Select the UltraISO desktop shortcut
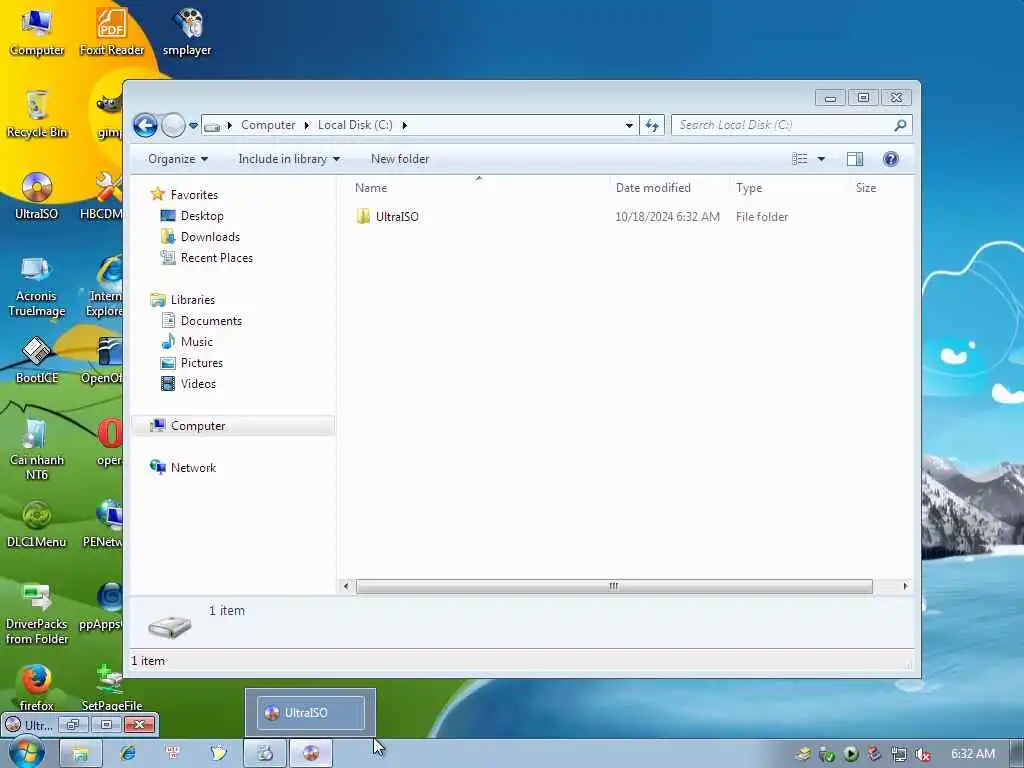 (37, 196)
